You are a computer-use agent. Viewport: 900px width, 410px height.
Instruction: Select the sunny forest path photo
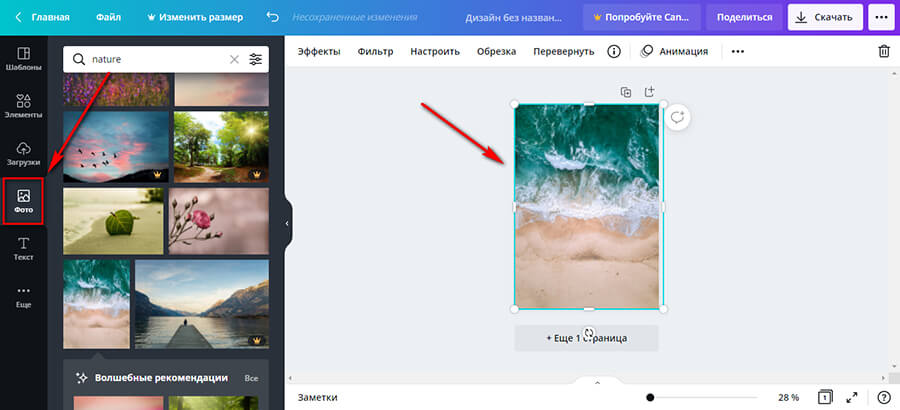coord(221,147)
